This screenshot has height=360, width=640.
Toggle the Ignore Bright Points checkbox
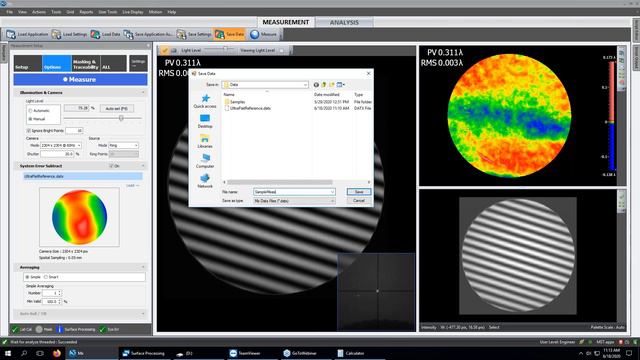click(29, 131)
